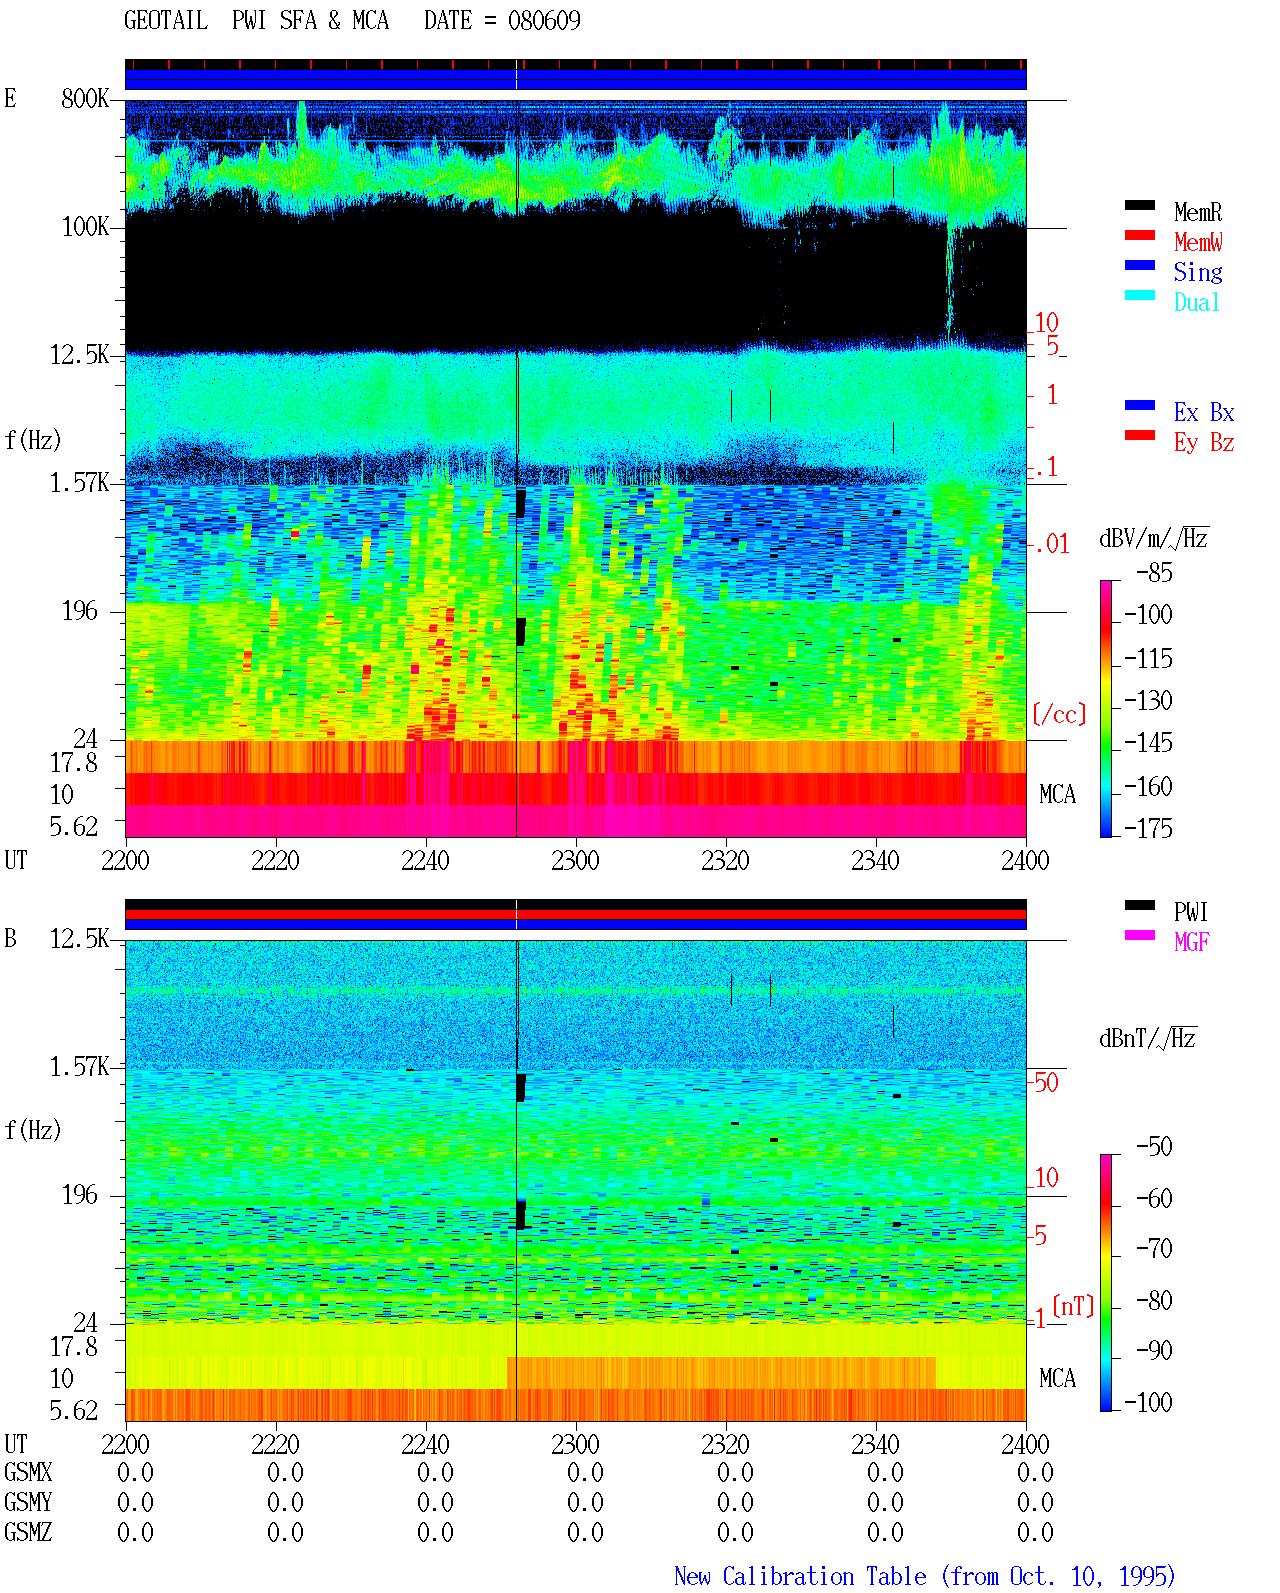Click the dBV/m color scale bar

(x=1106, y=709)
